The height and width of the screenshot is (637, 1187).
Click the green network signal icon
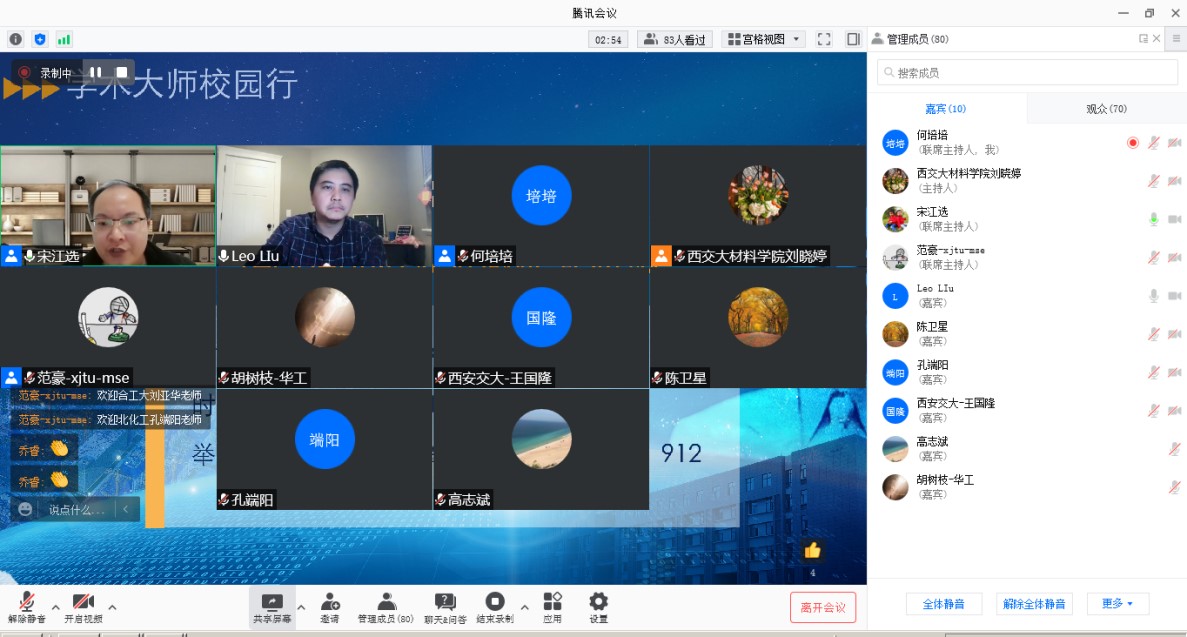click(x=64, y=39)
